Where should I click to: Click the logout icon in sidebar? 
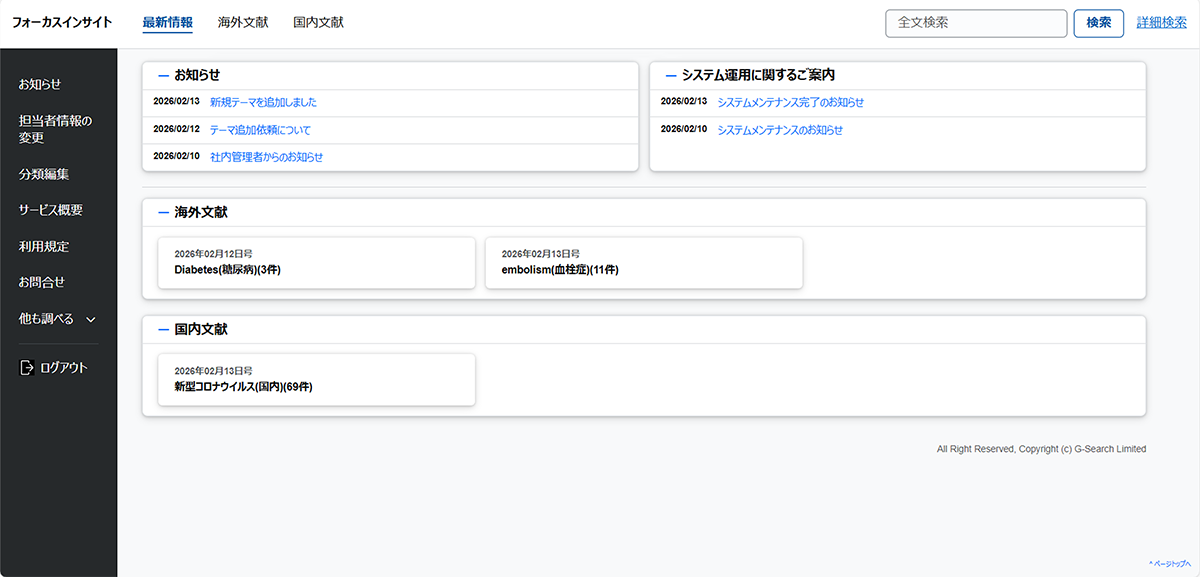27,368
